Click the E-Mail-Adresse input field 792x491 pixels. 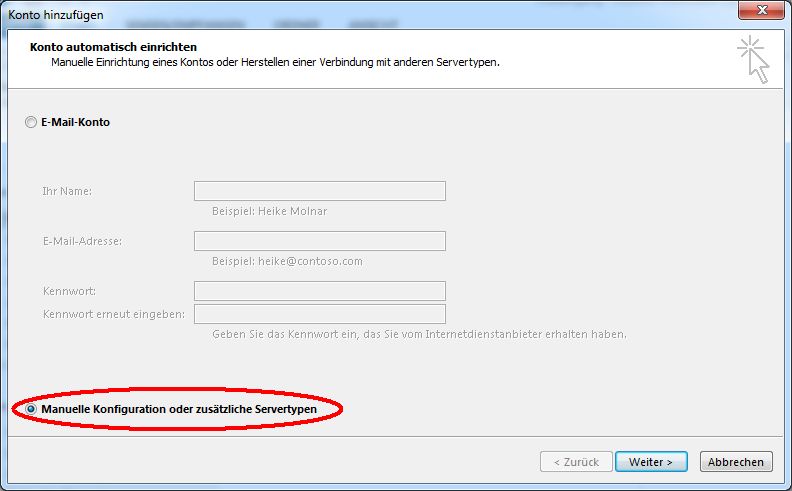pos(320,241)
